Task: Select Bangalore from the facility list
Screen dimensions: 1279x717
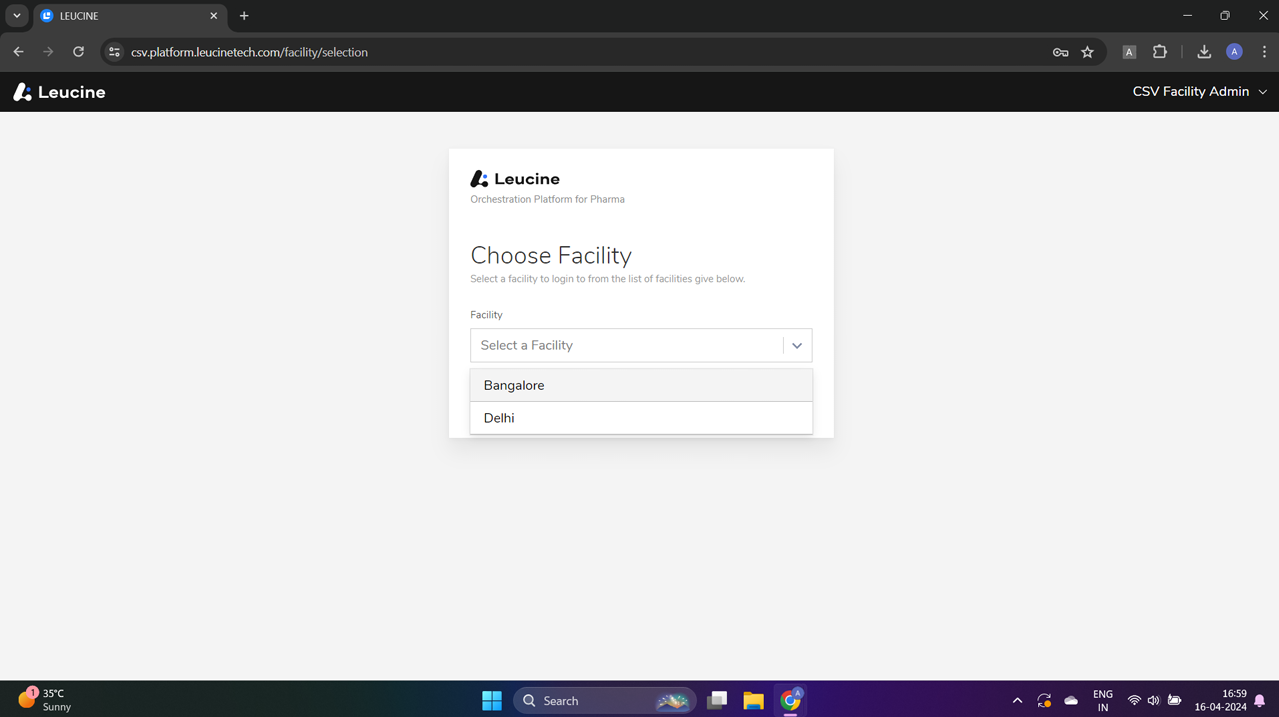Action: (x=641, y=385)
